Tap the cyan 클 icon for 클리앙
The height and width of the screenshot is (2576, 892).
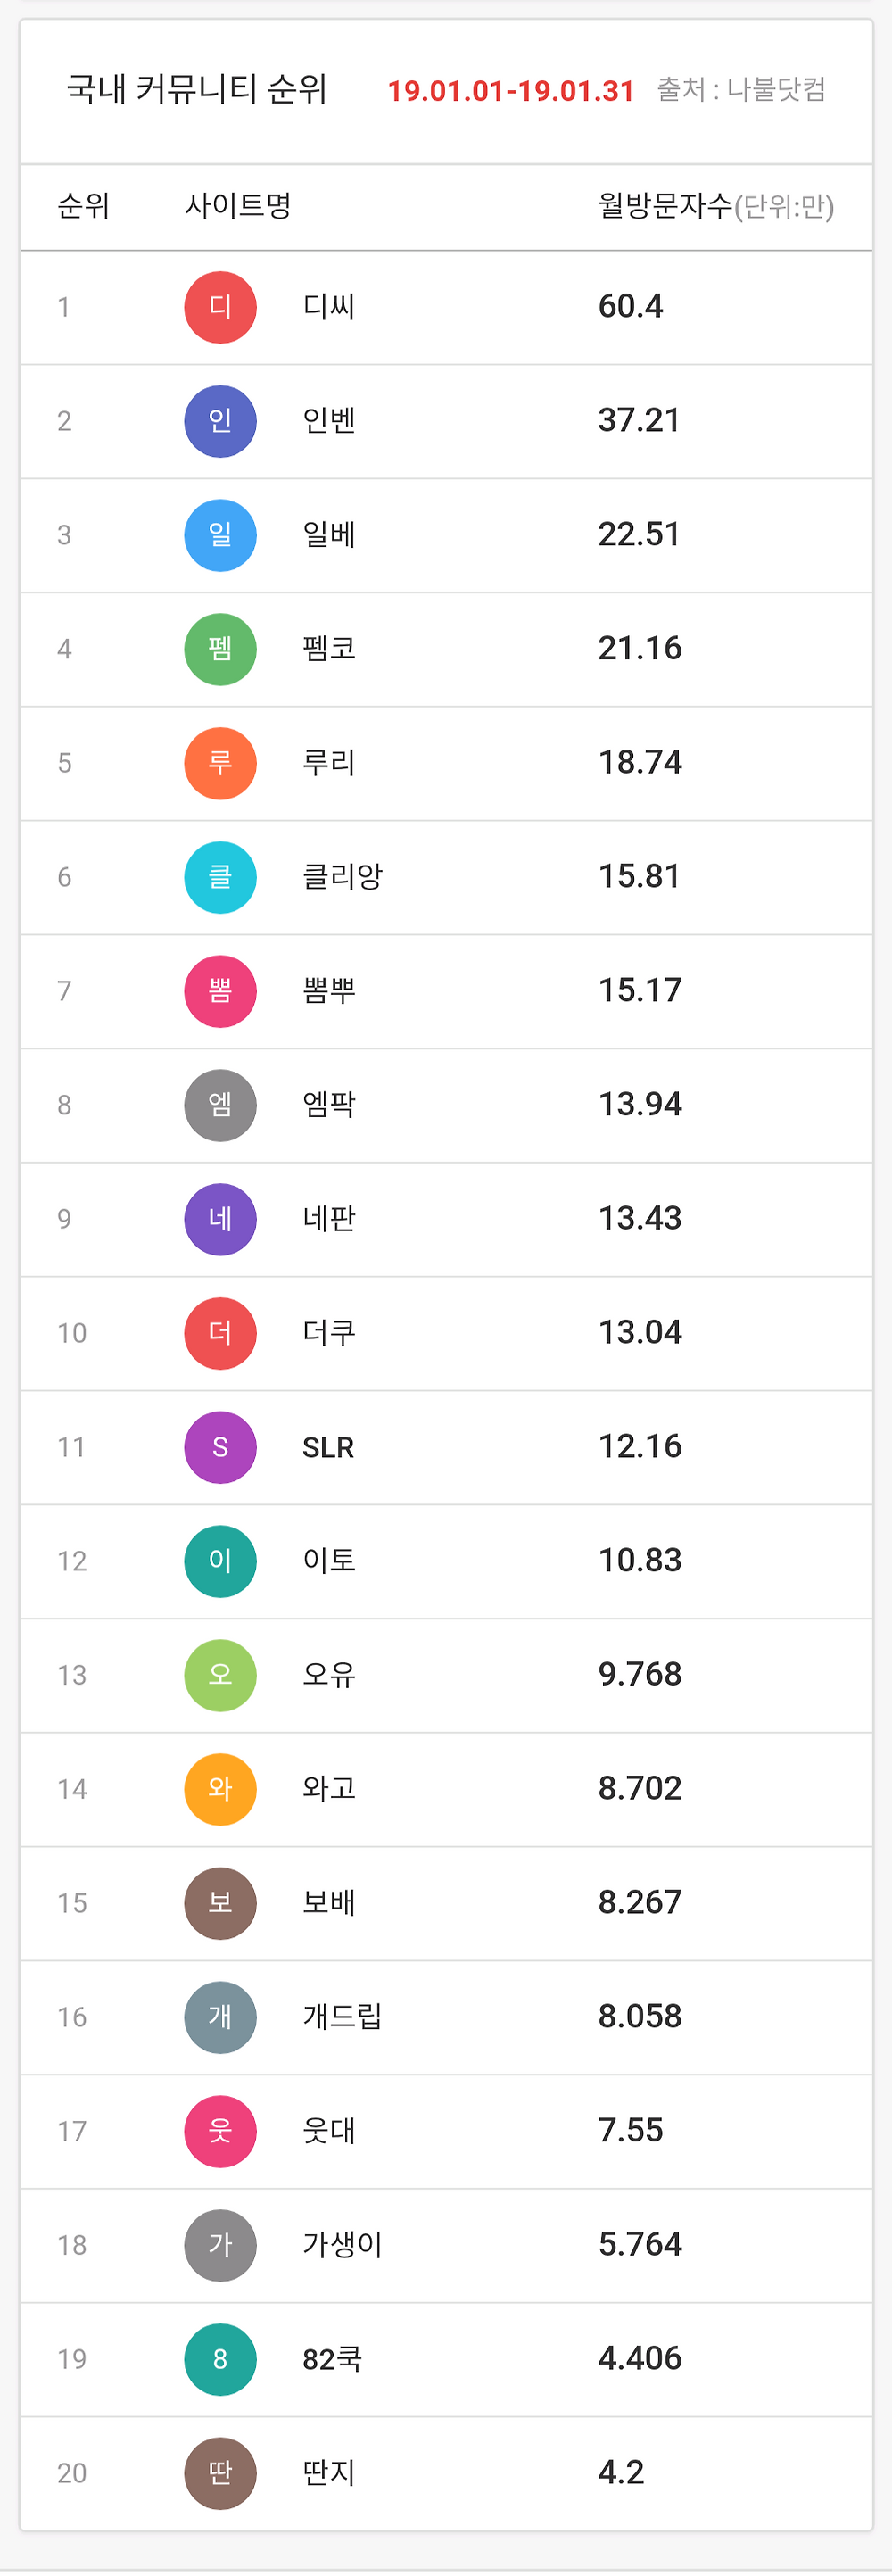(x=220, y=877)
